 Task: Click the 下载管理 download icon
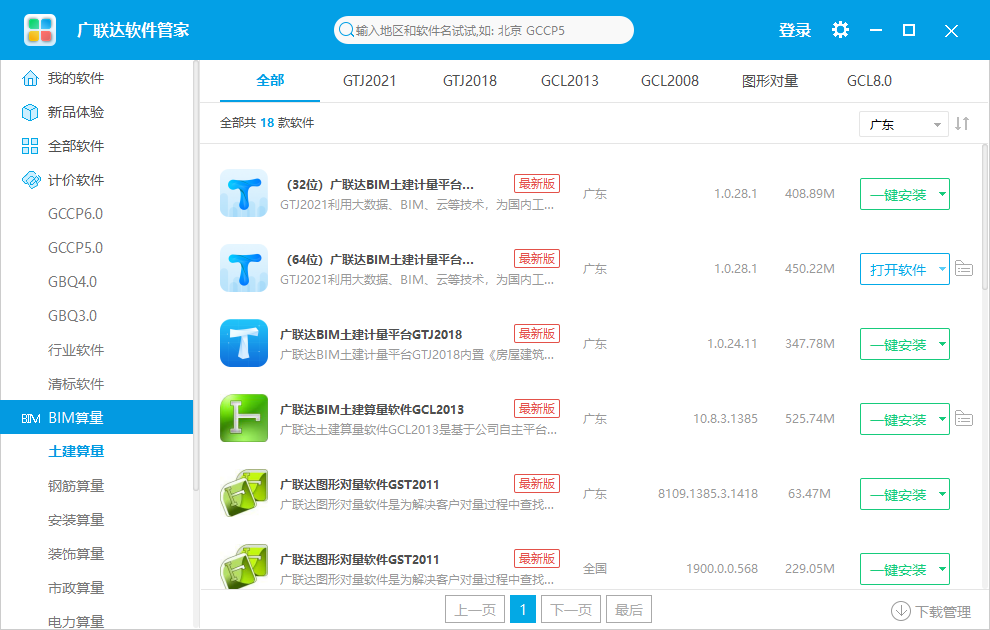pos(900,611)
